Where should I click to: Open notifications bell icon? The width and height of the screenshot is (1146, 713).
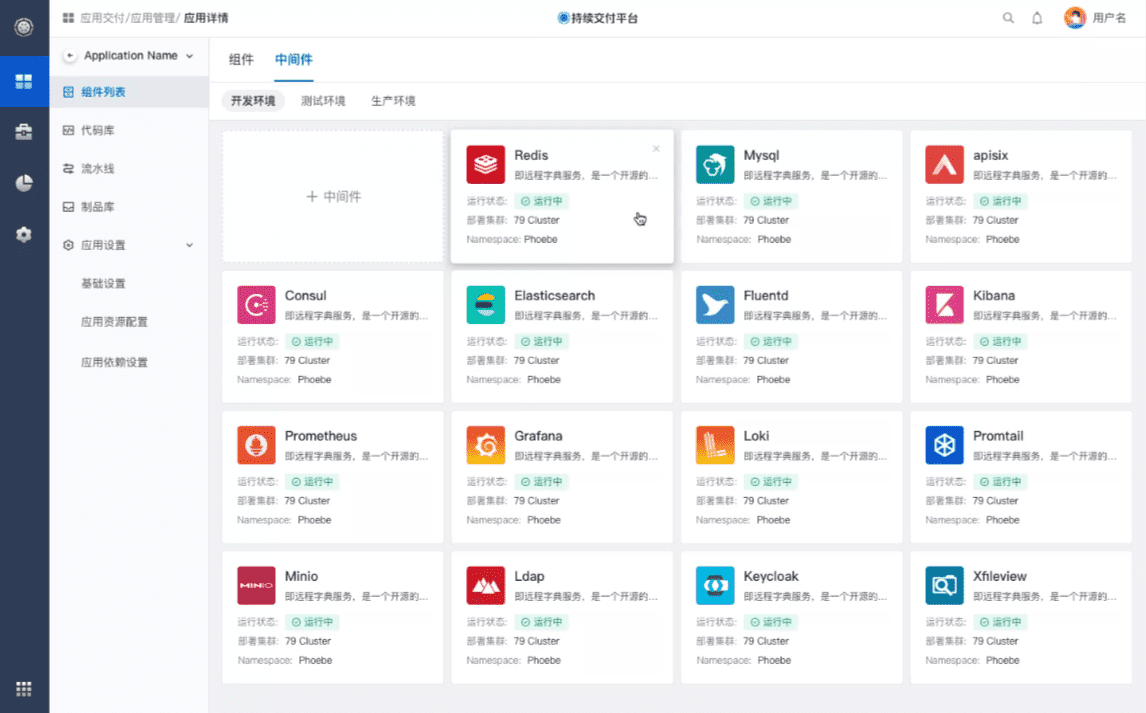1037,18
